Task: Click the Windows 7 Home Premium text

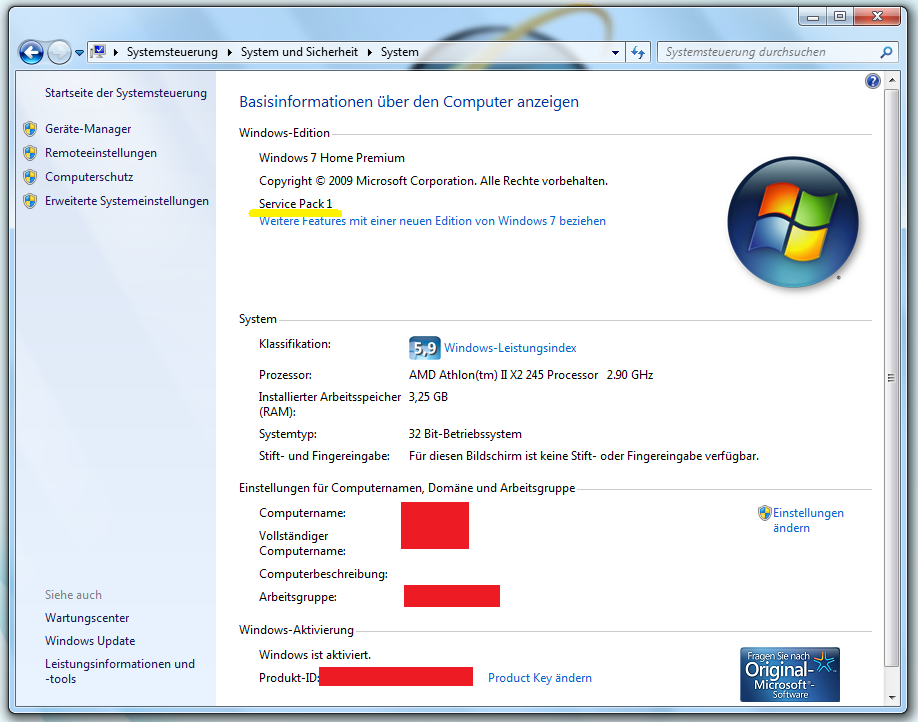Action: pos(332,158)
